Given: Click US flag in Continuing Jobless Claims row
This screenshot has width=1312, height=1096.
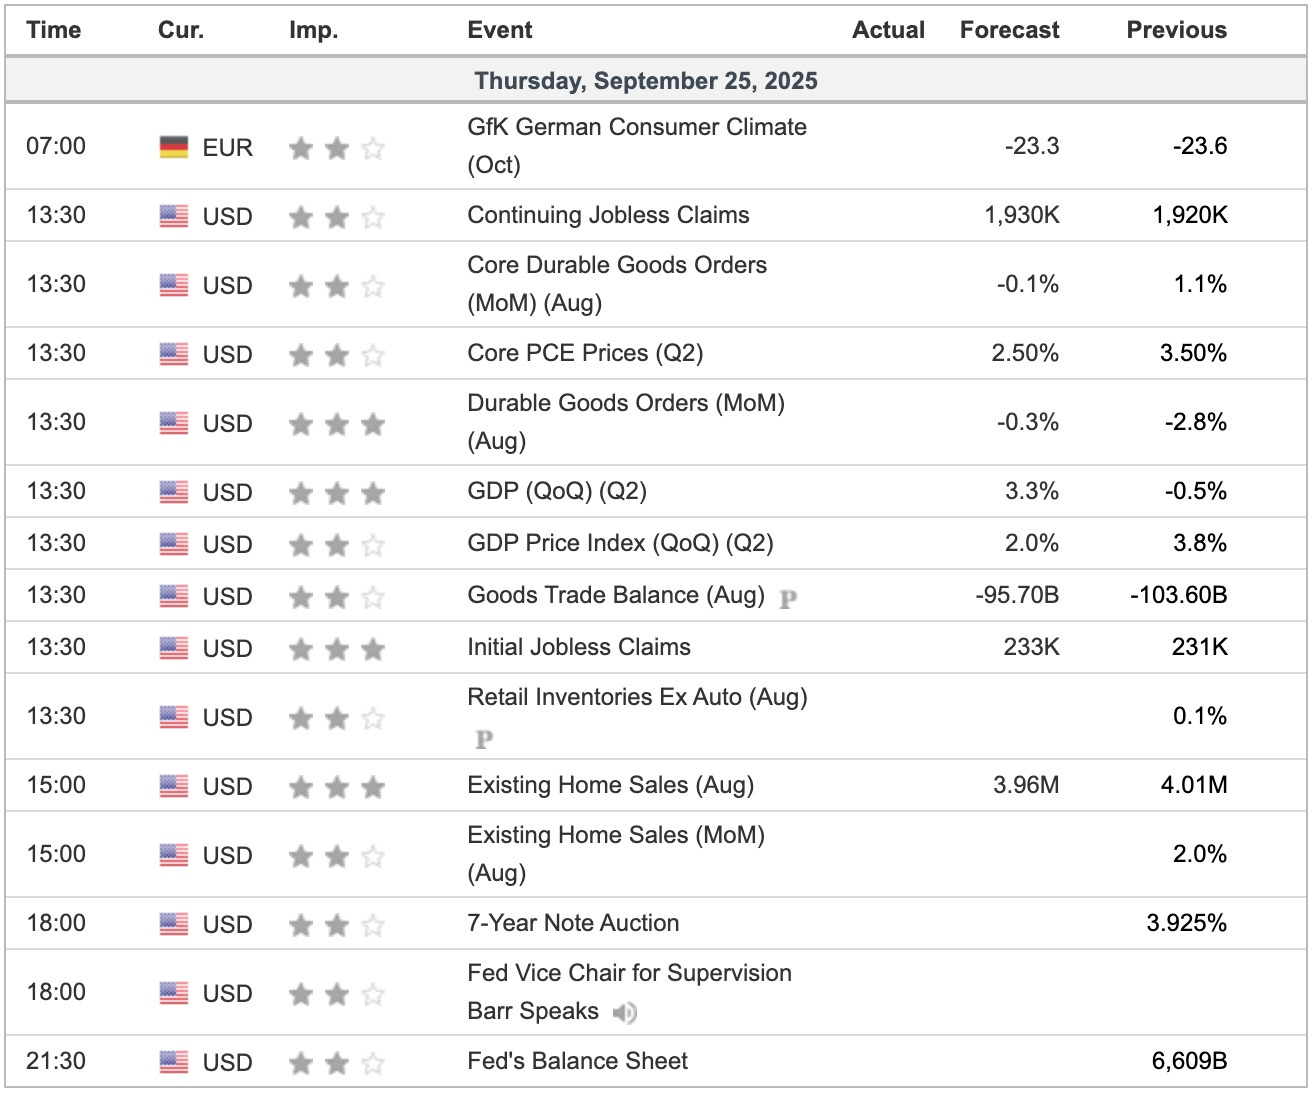Looking at the screenshot, I should (x=174, y=216).
